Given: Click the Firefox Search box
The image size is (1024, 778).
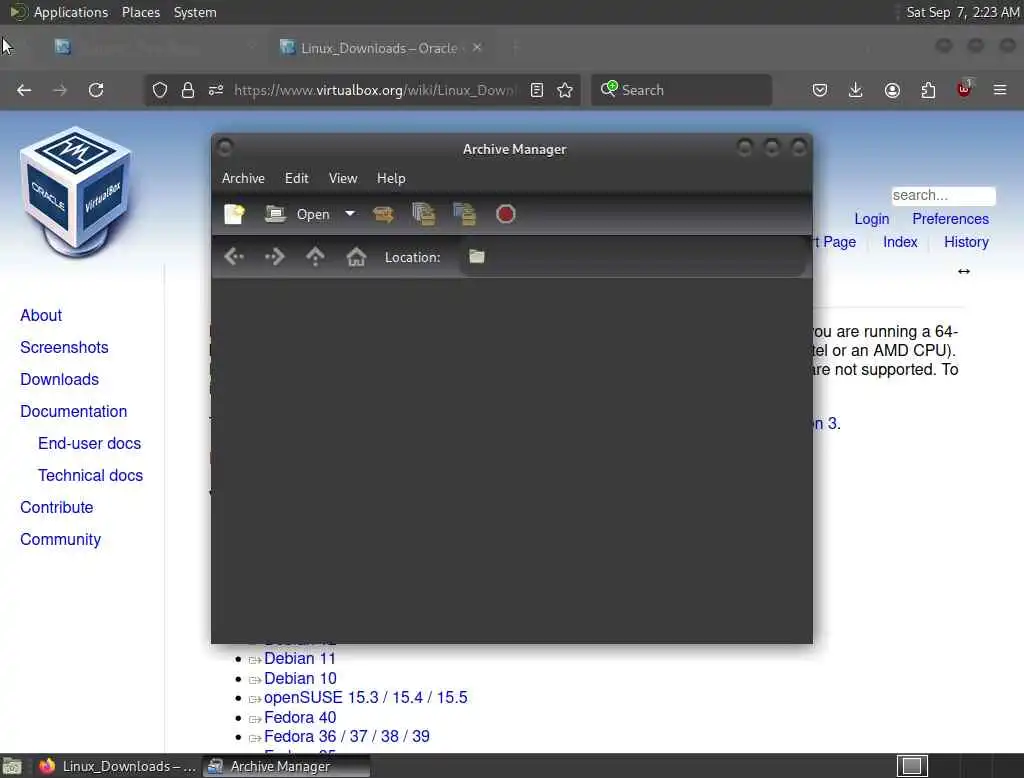Looking at the screenshot, I should coord(681,90).
